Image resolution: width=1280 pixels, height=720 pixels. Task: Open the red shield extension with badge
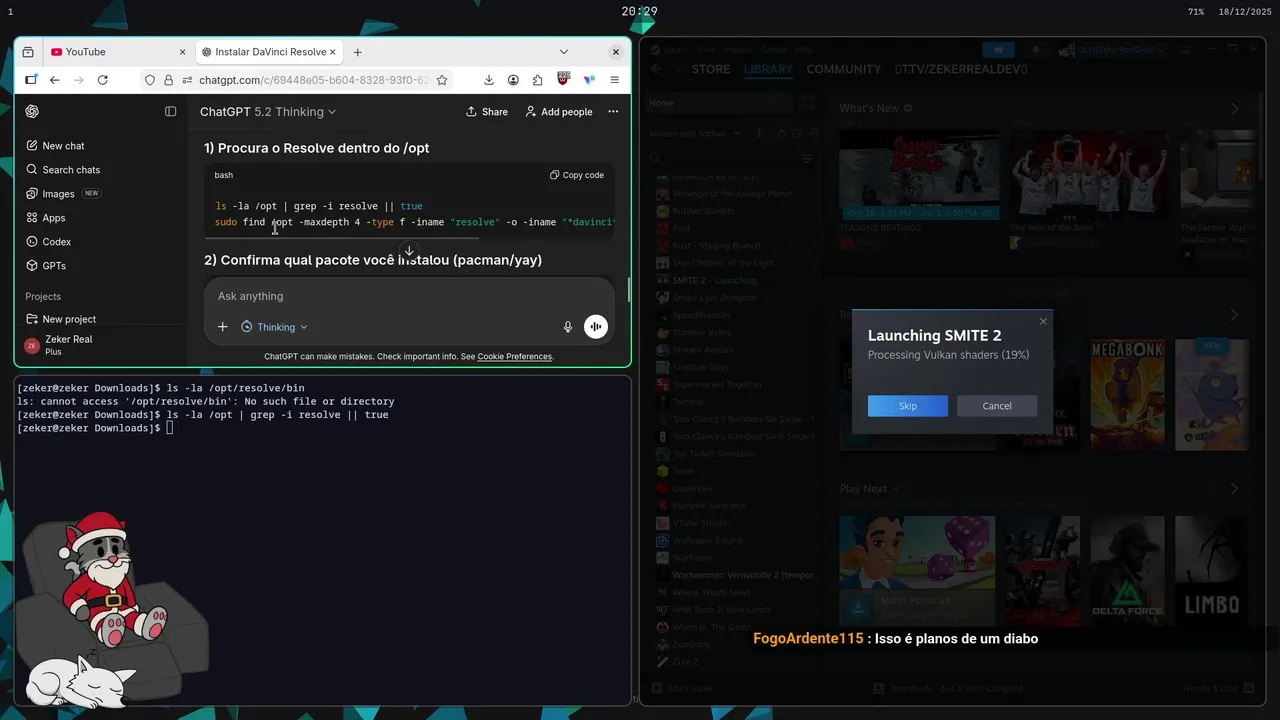click(564, 79)
